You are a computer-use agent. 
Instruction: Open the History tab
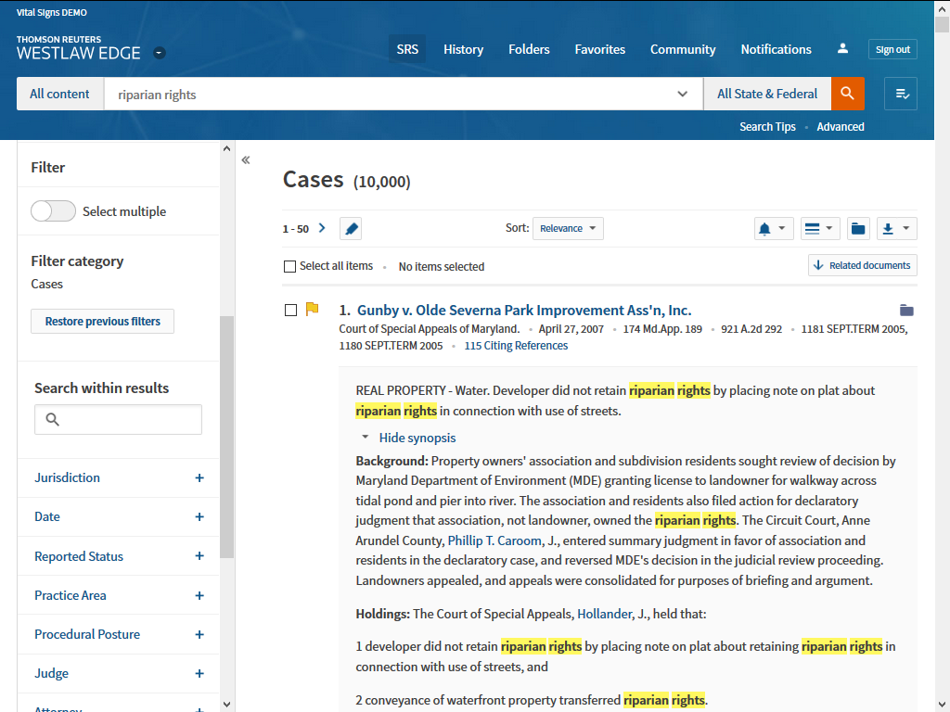463,49
